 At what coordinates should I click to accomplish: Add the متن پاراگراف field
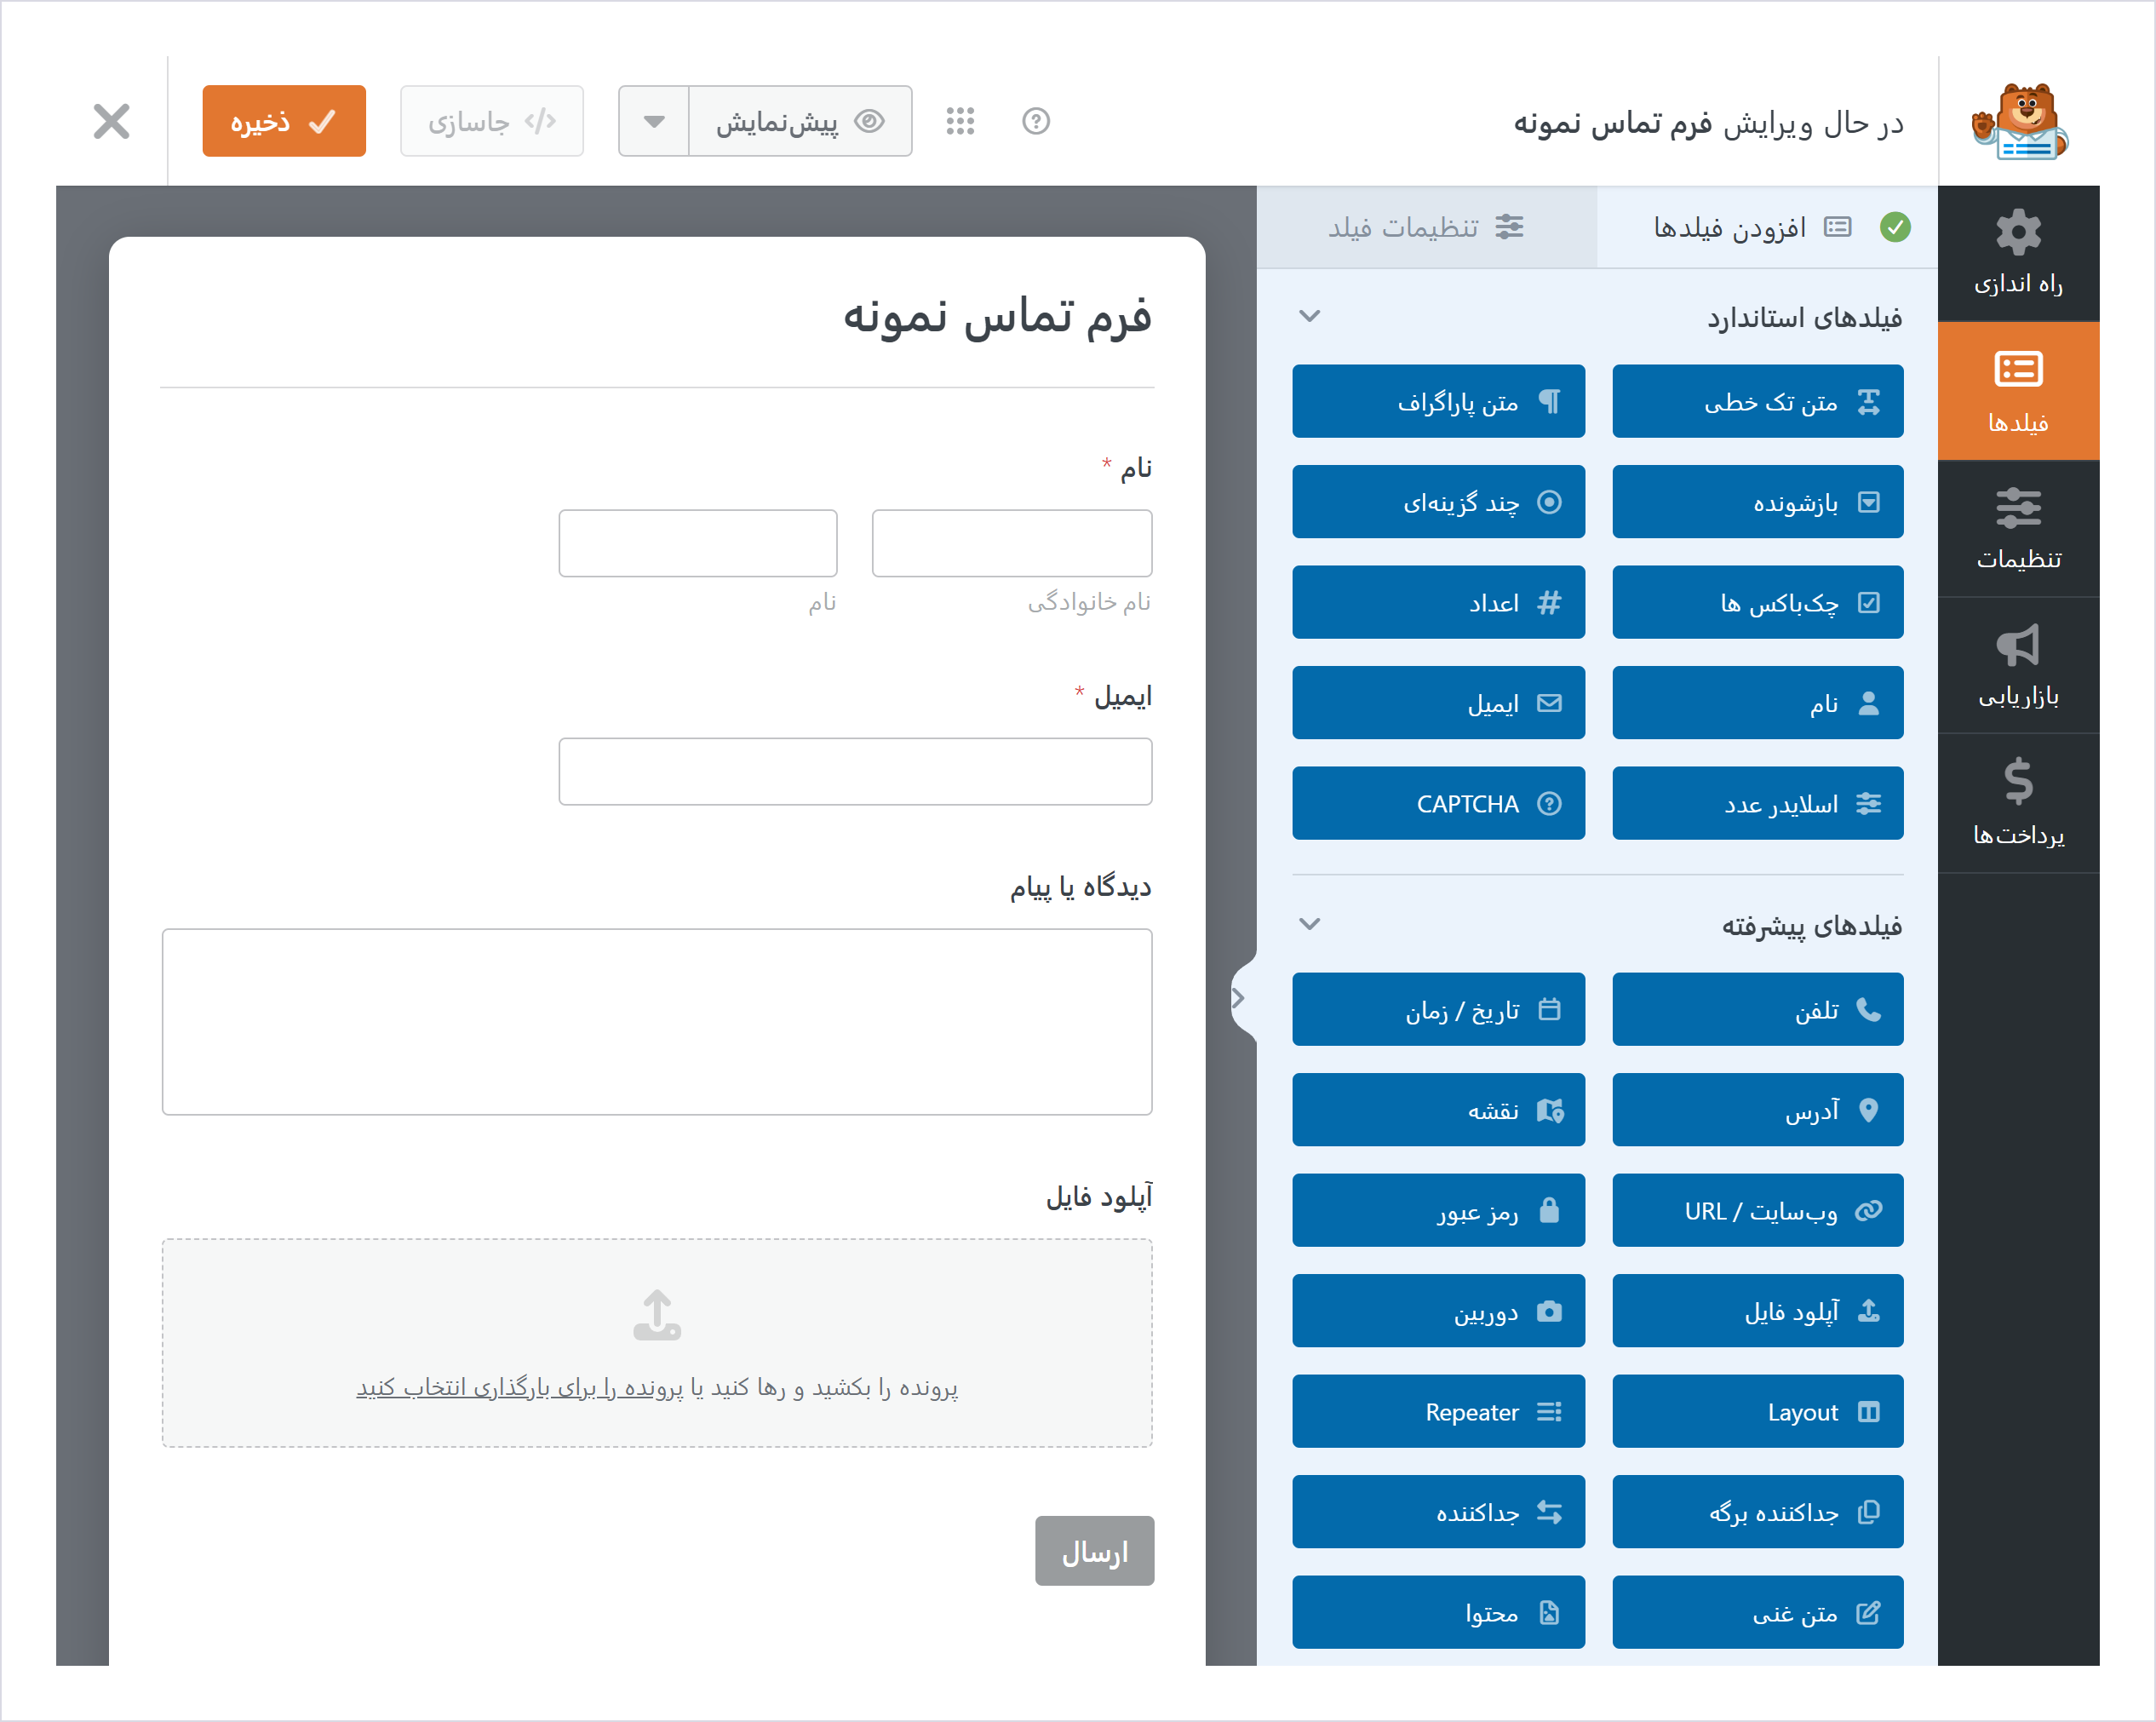[1438, 401]
